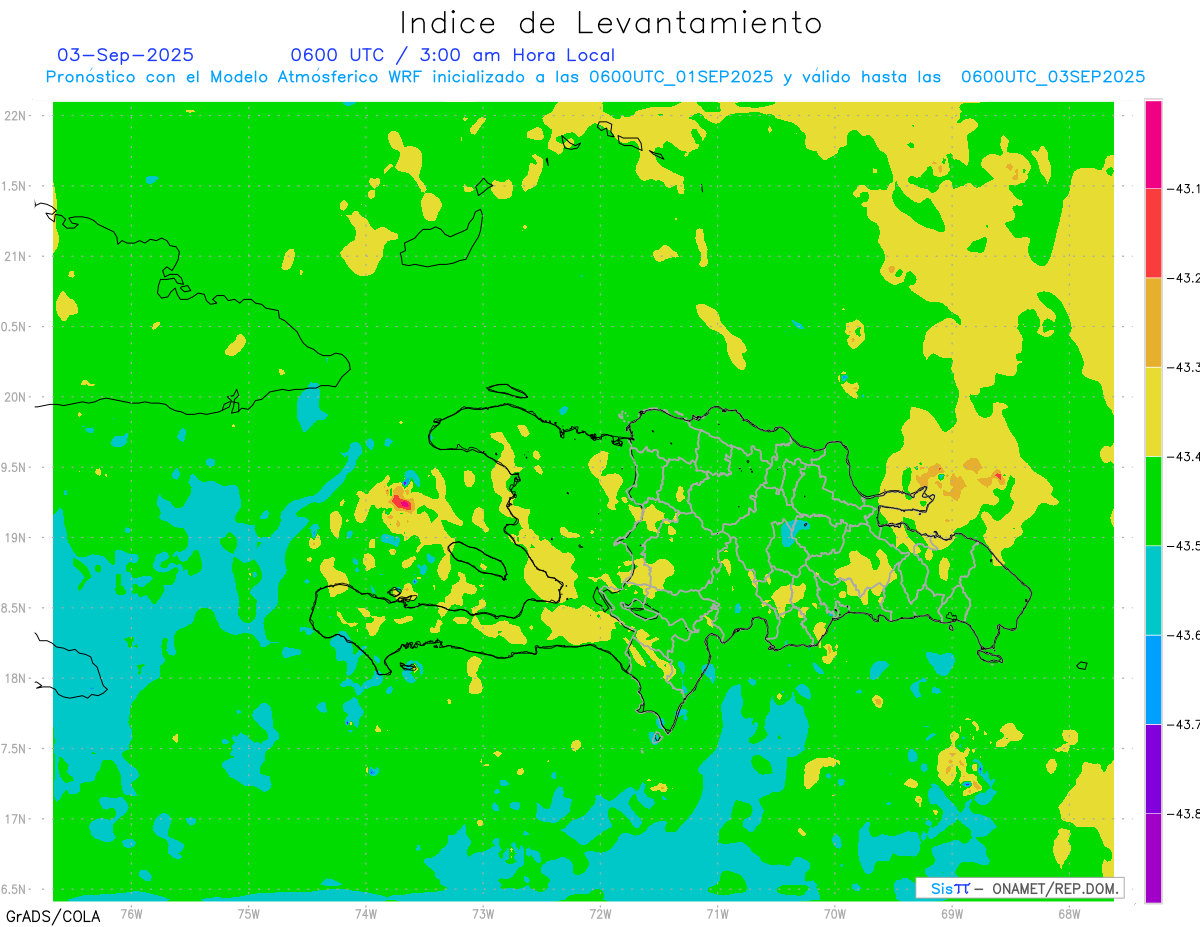The width and height of the screenshot is (1200, 927).
Task: Select the date label '03-Sep-2025'
Action: point(126,55)
